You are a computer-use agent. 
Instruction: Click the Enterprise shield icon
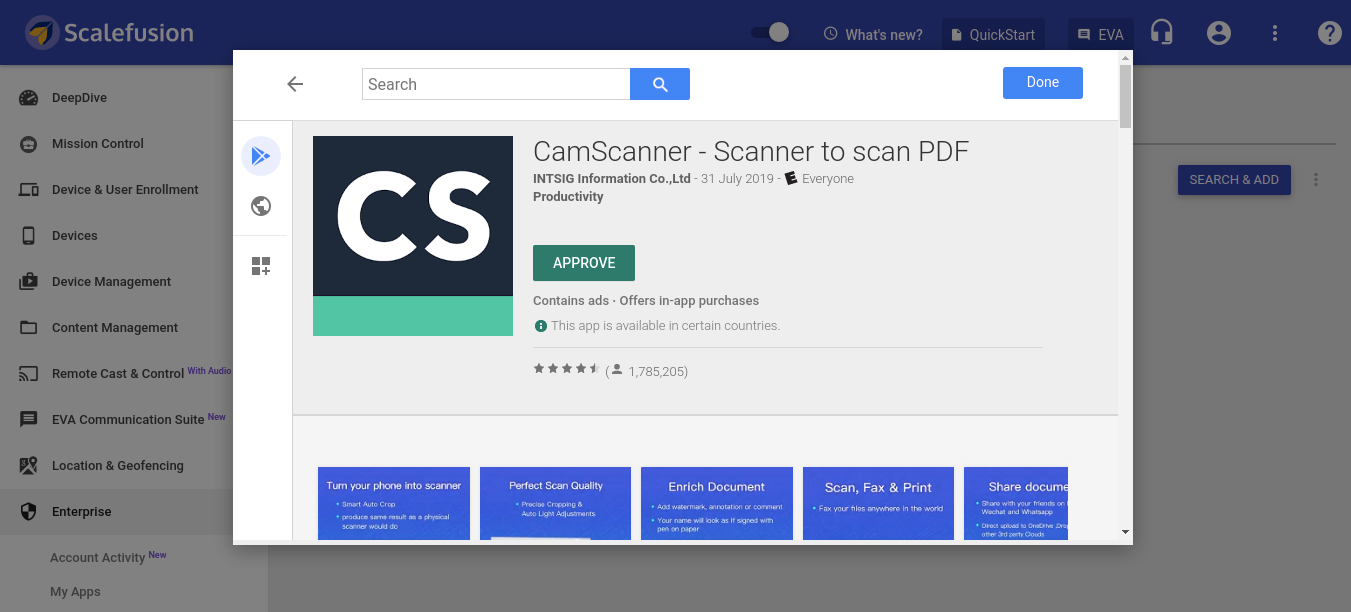(28, 512)
